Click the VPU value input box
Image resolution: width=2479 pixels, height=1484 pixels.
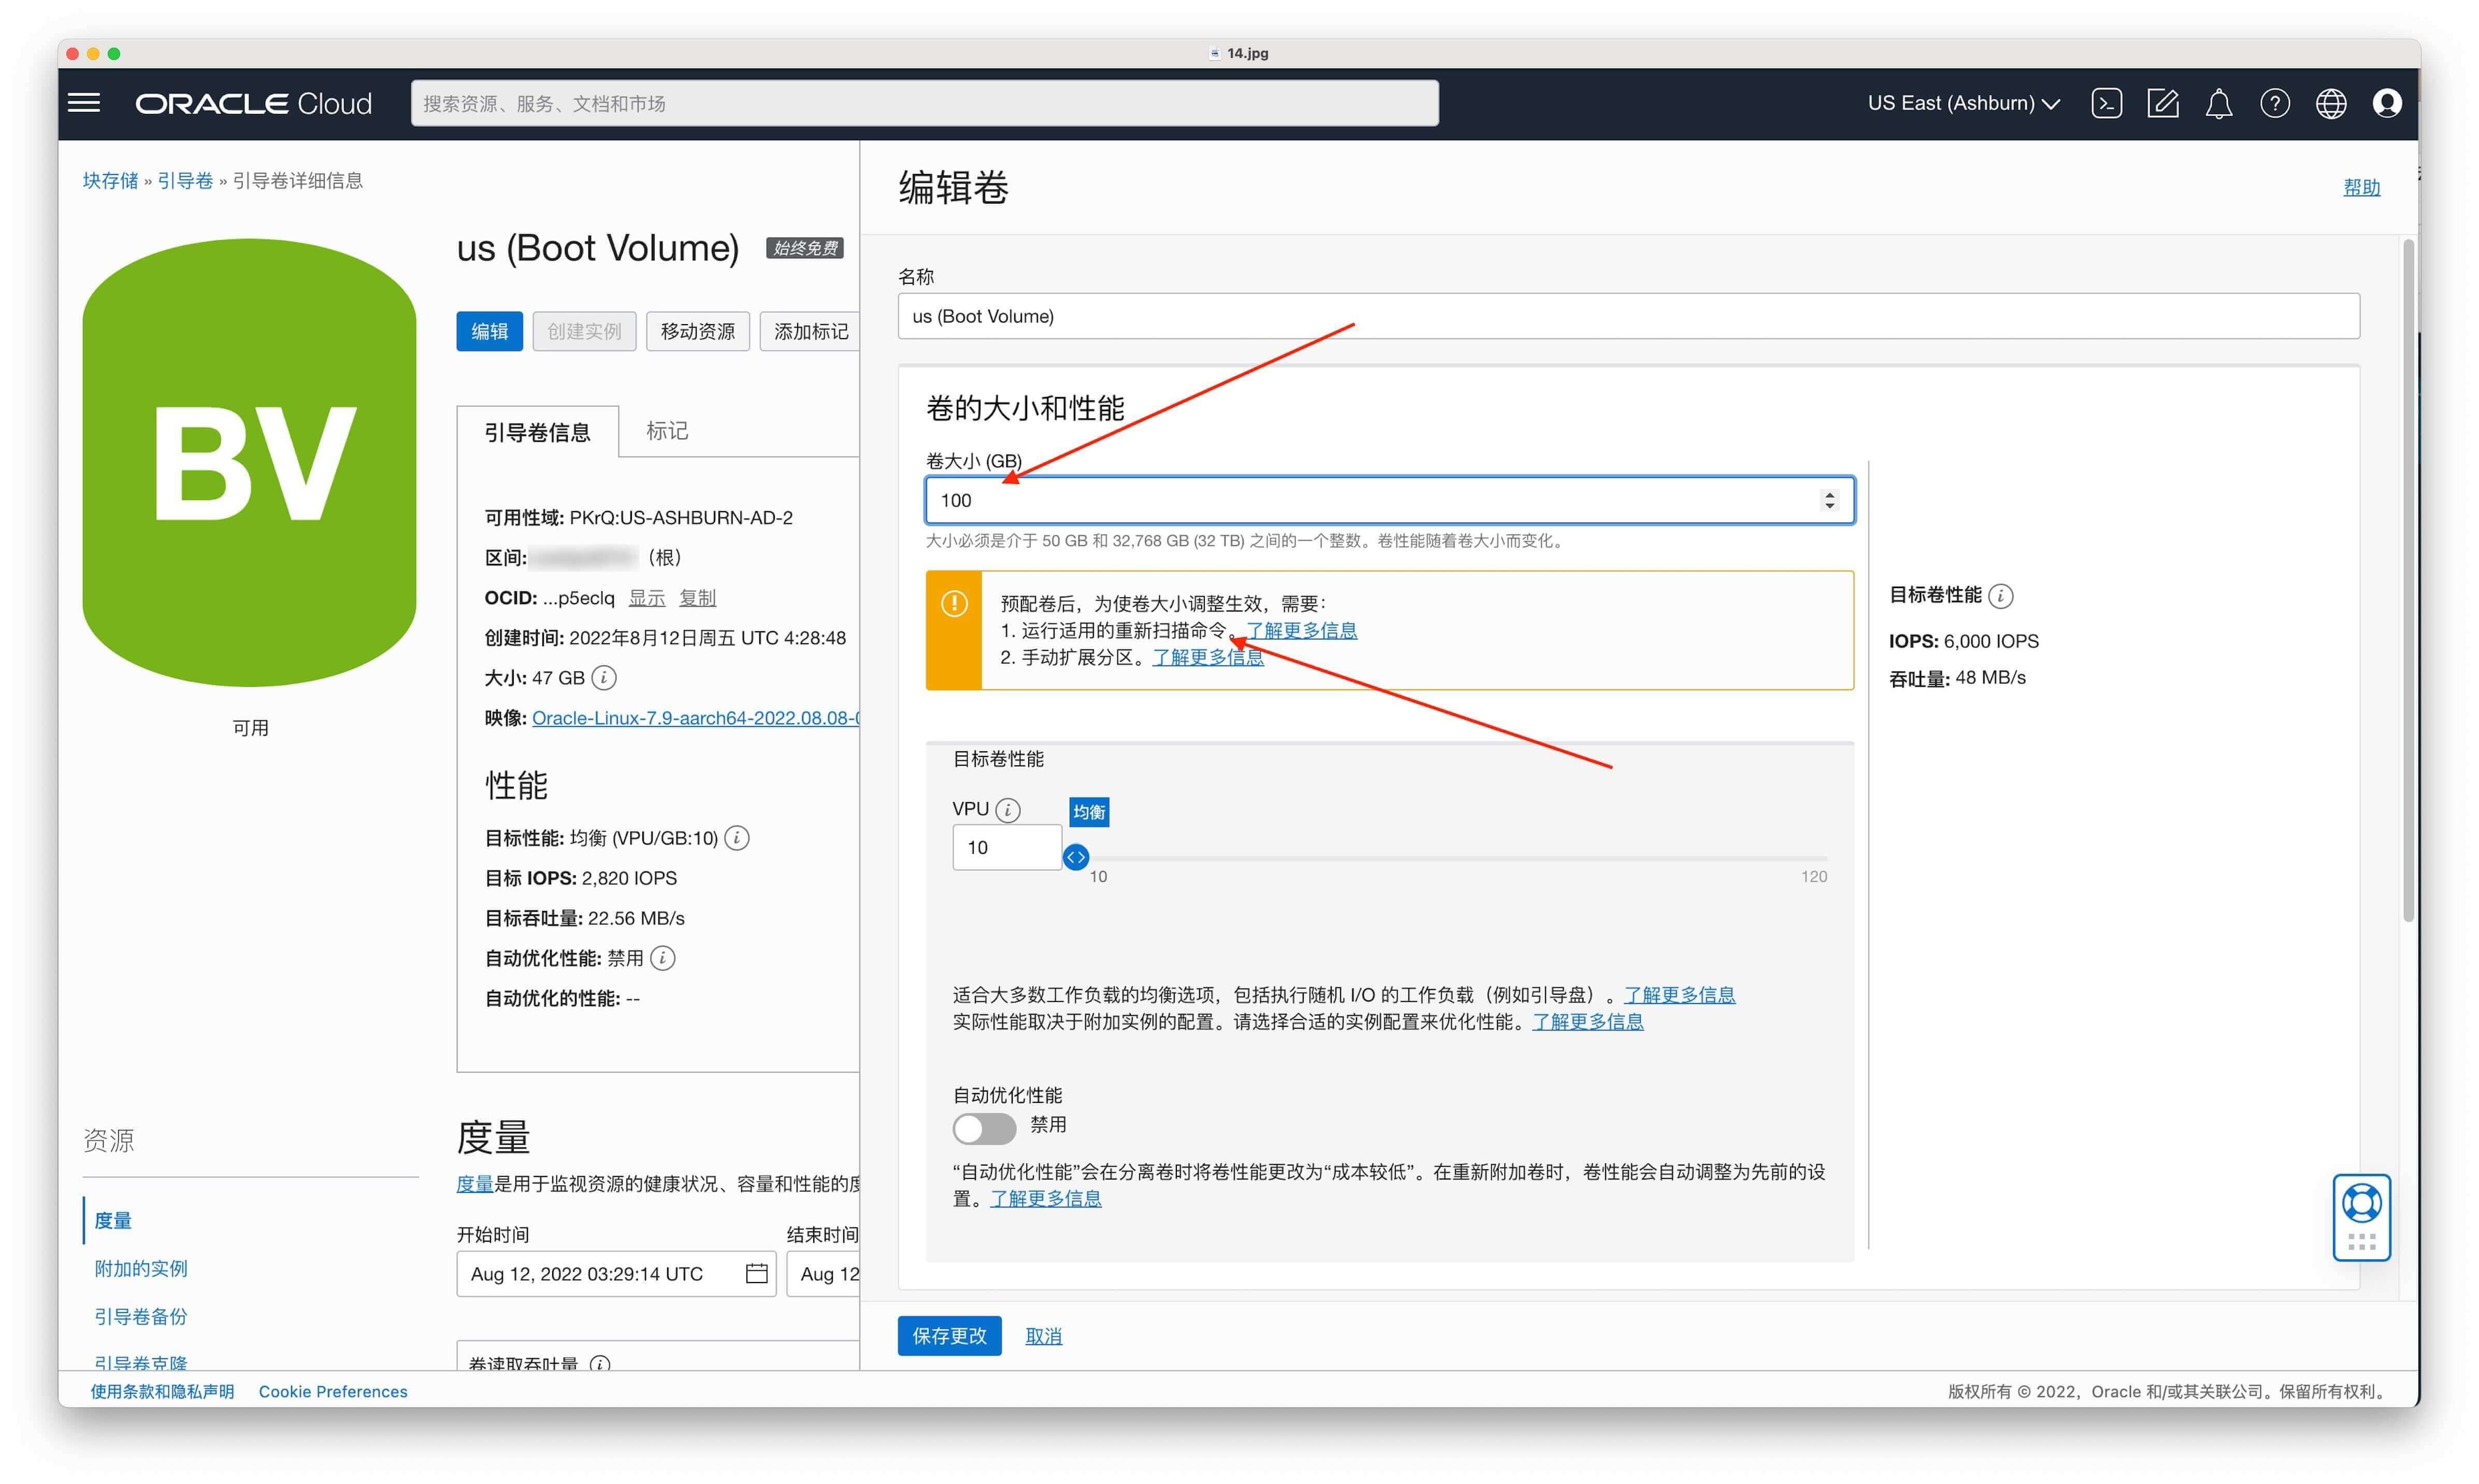[1007, 847]
